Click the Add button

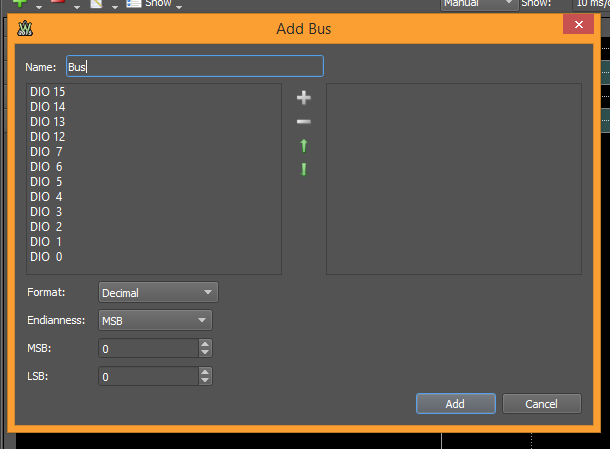[455, 404]
